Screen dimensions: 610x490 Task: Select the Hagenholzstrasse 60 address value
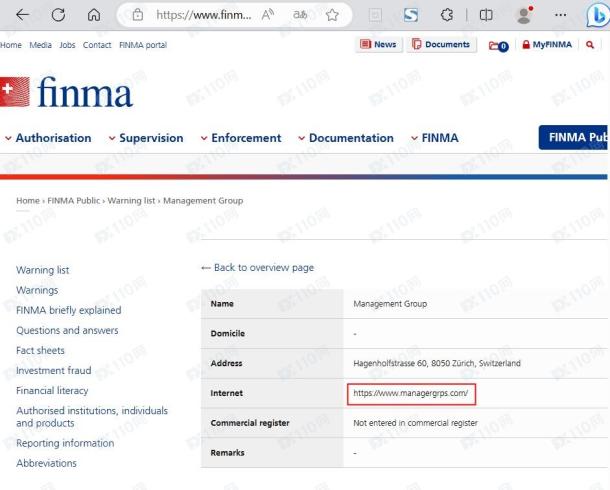coord(436,363)
